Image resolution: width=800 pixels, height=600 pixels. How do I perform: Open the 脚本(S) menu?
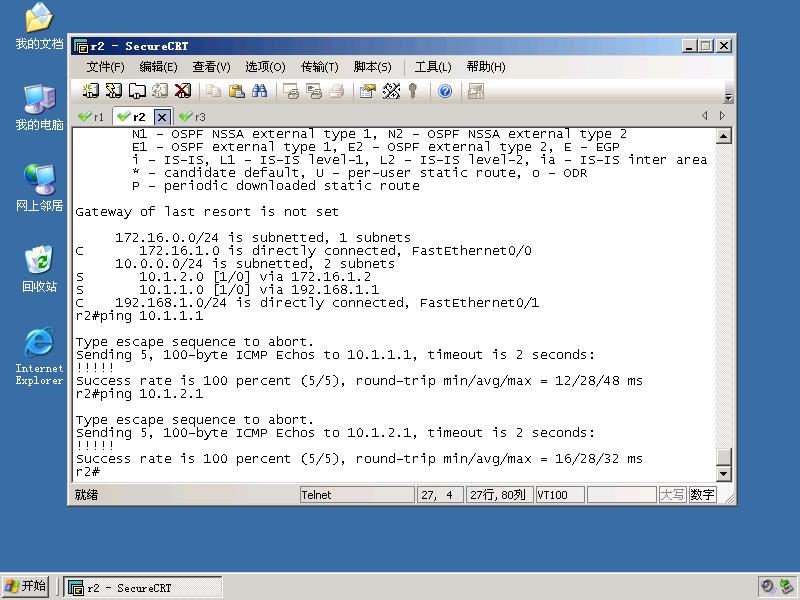click(372, 67)
